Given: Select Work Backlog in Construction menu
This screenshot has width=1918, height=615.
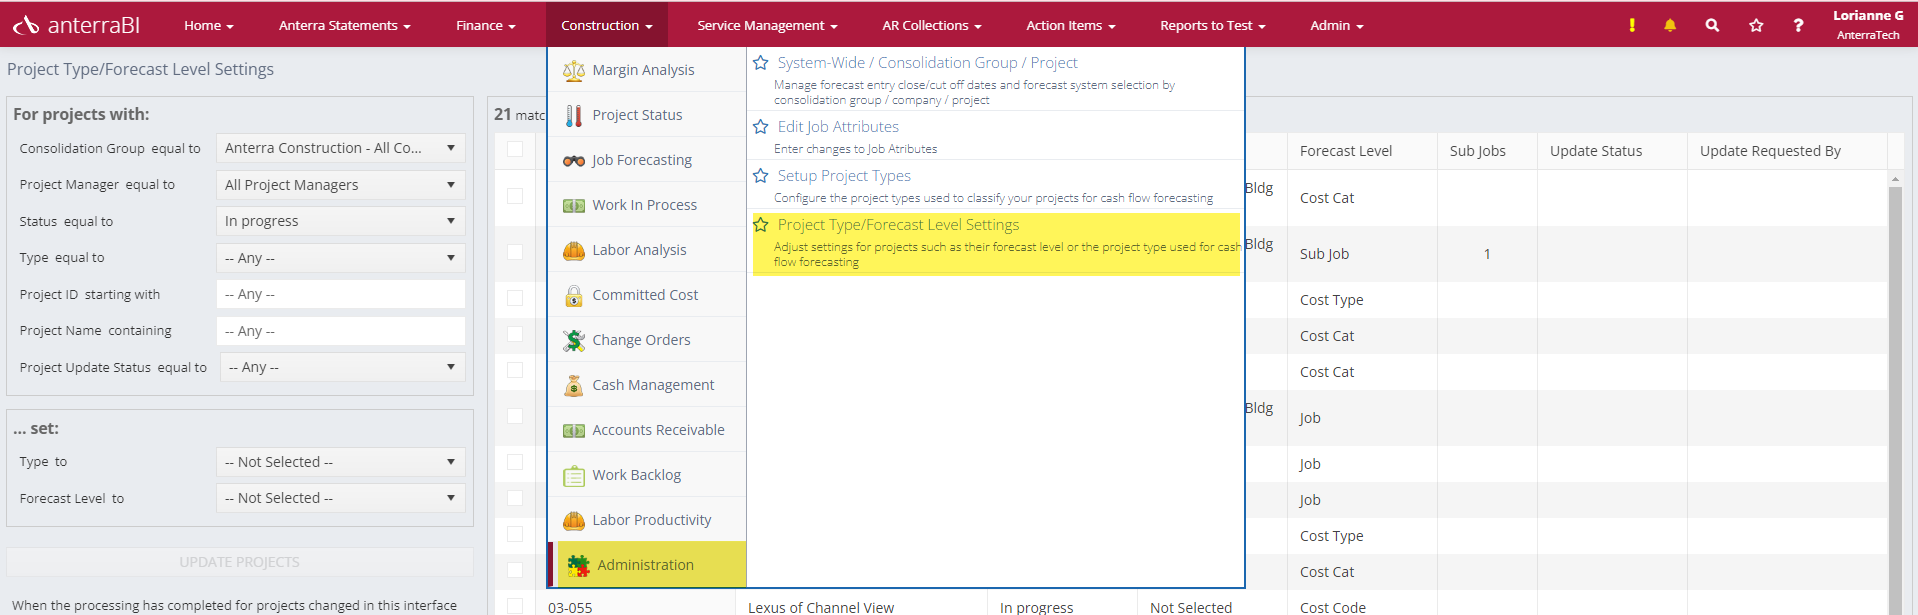Looking at the screenshot, I should click(x=647, y=475).
